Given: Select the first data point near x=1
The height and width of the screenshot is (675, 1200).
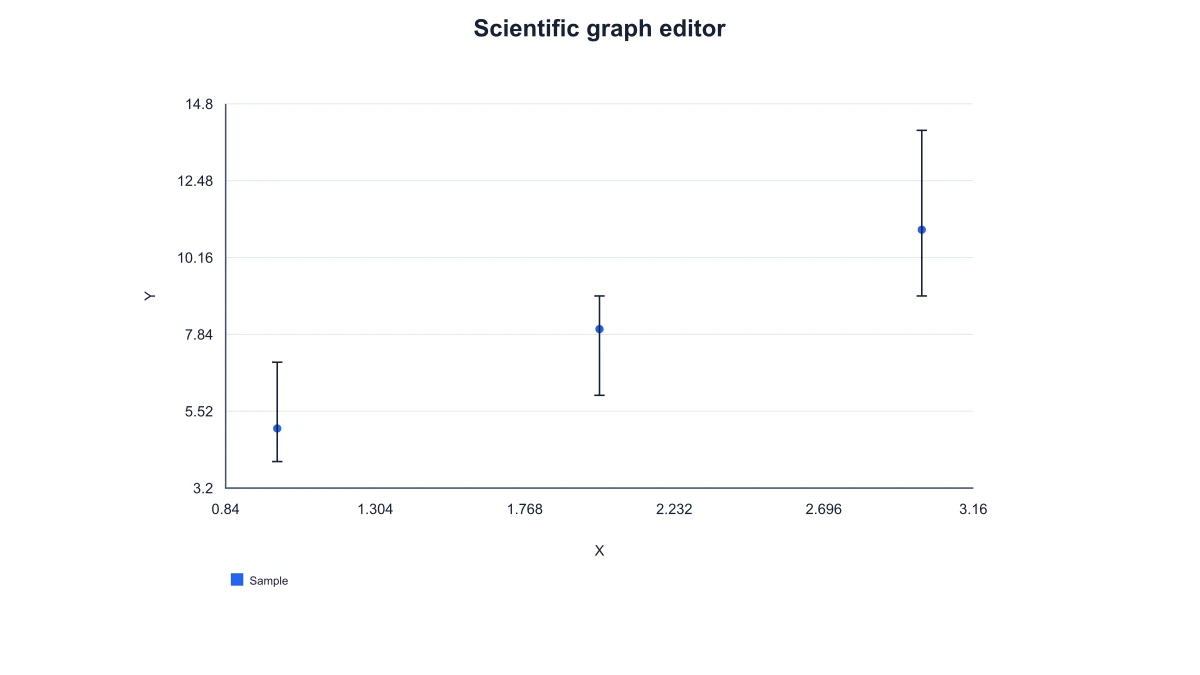Looking at the screenshot, I should click(277, 428).
